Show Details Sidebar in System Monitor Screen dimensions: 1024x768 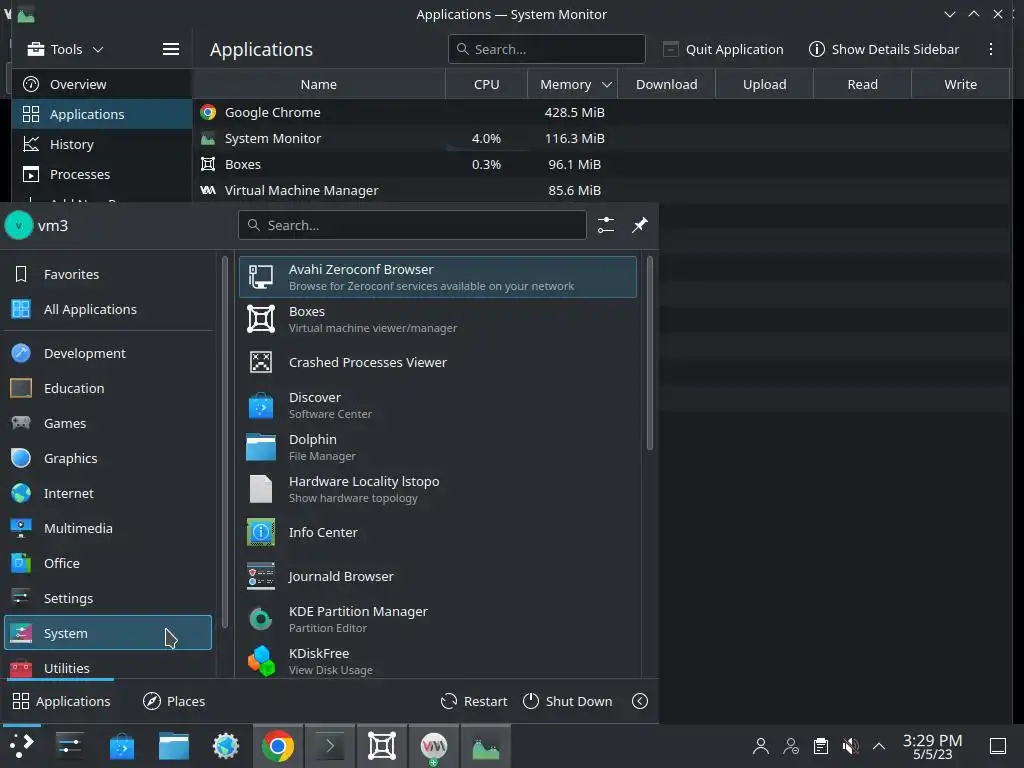[884, 50]
